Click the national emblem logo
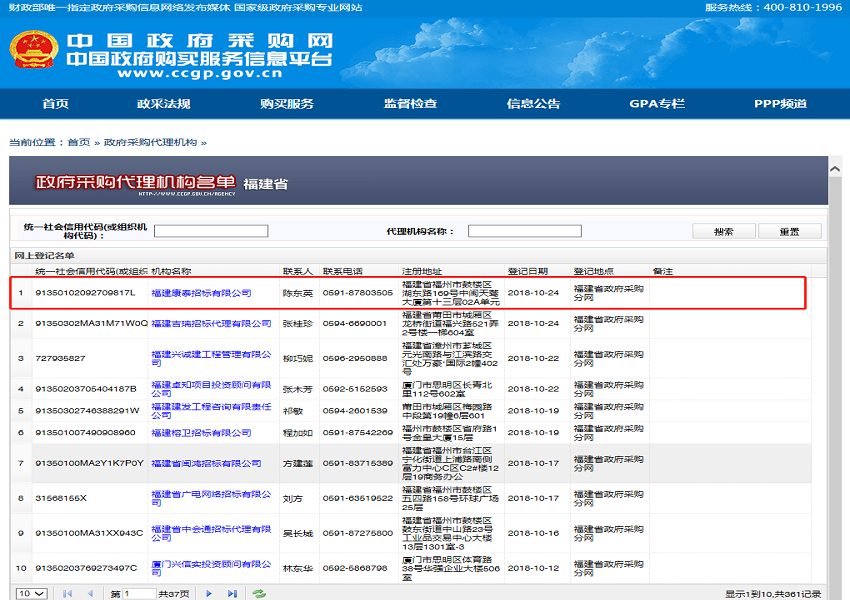 tap(34, 50)
